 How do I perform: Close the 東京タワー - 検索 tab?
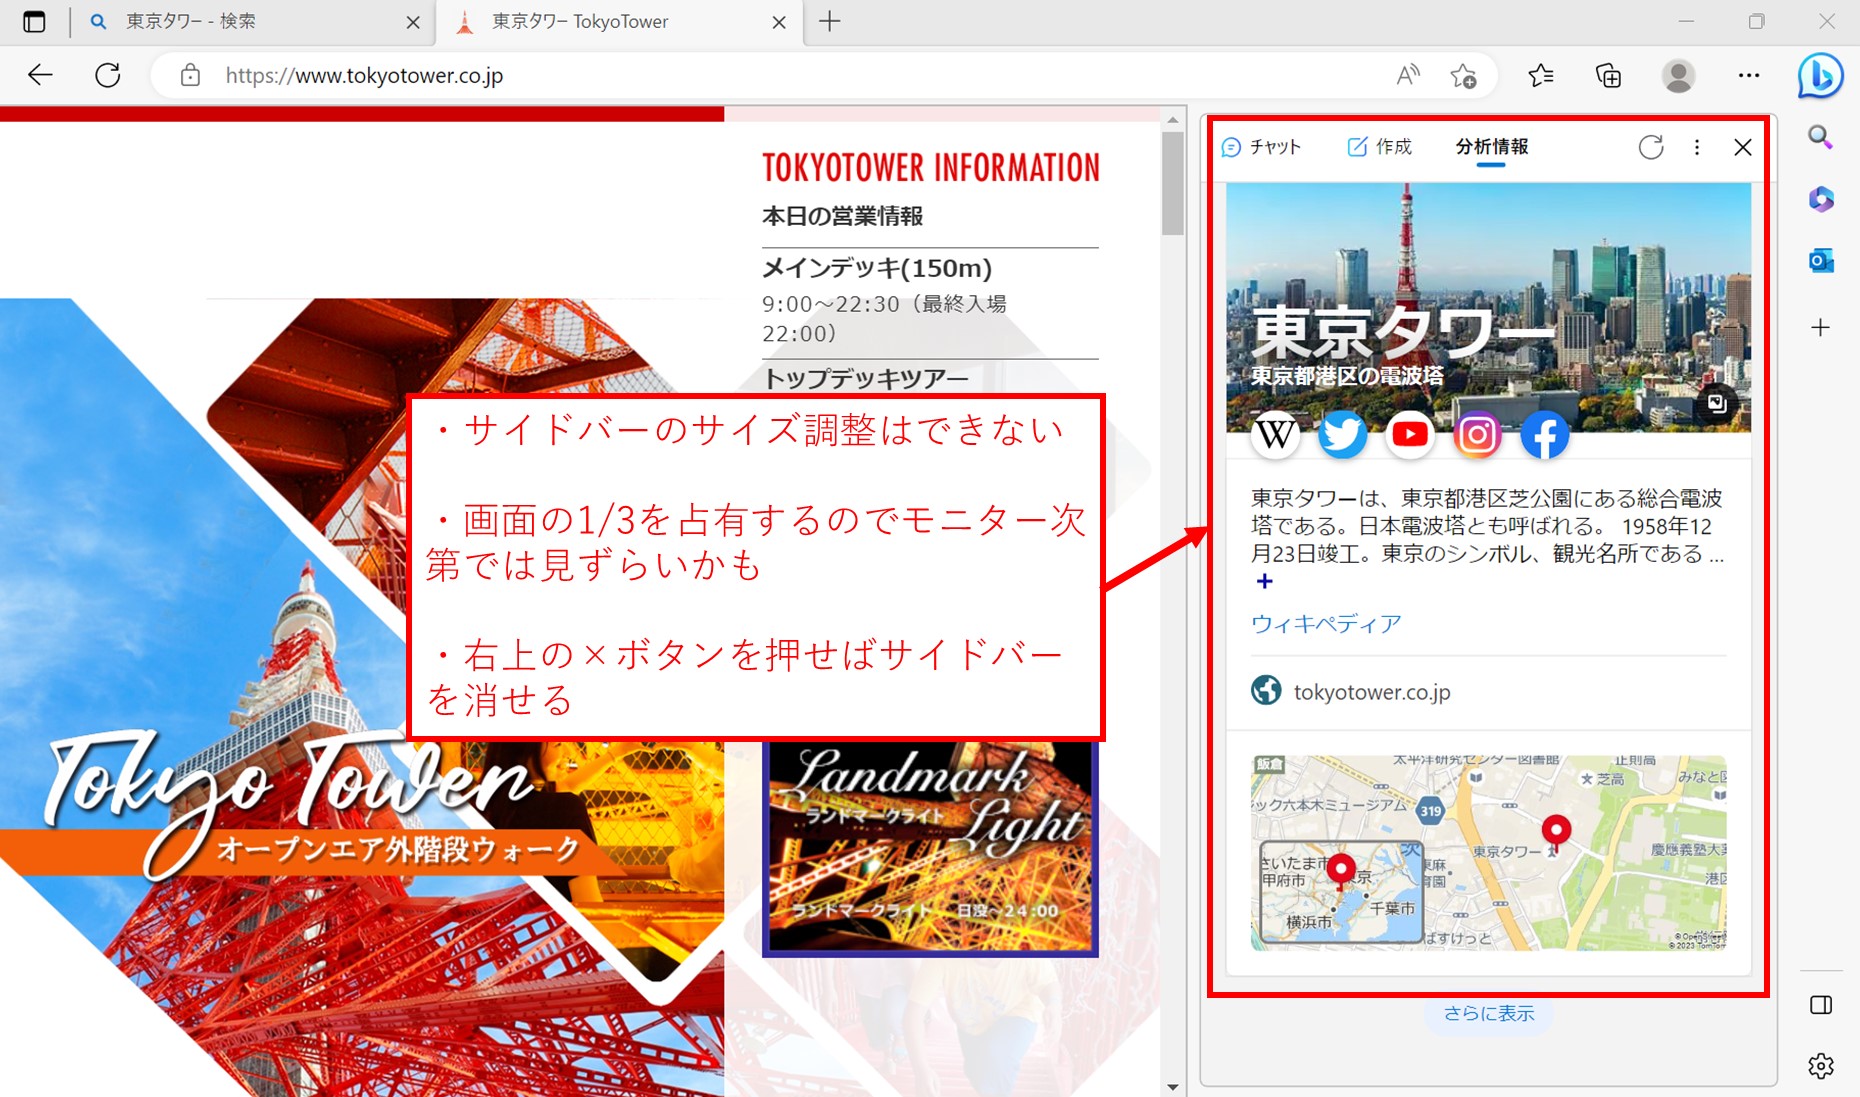tap(413, 22)
